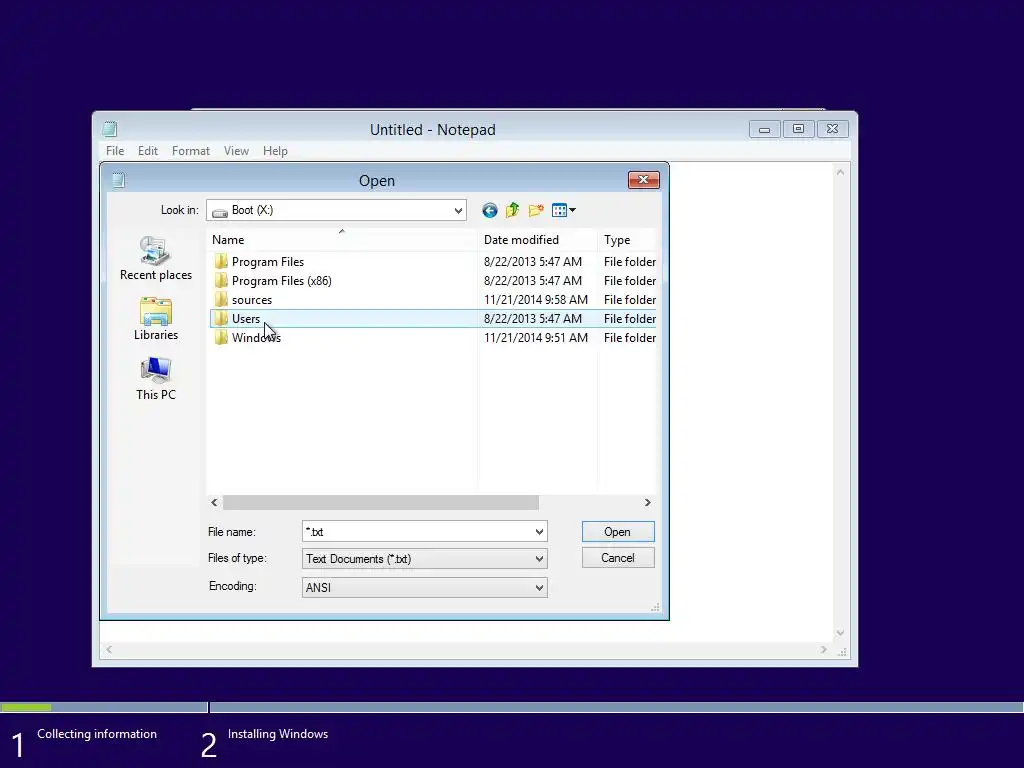This screenshot has height=768, width=1024.
Task: Click the '11/21/2014 9:58 AM' date for sources
Action: coord(536,300)
